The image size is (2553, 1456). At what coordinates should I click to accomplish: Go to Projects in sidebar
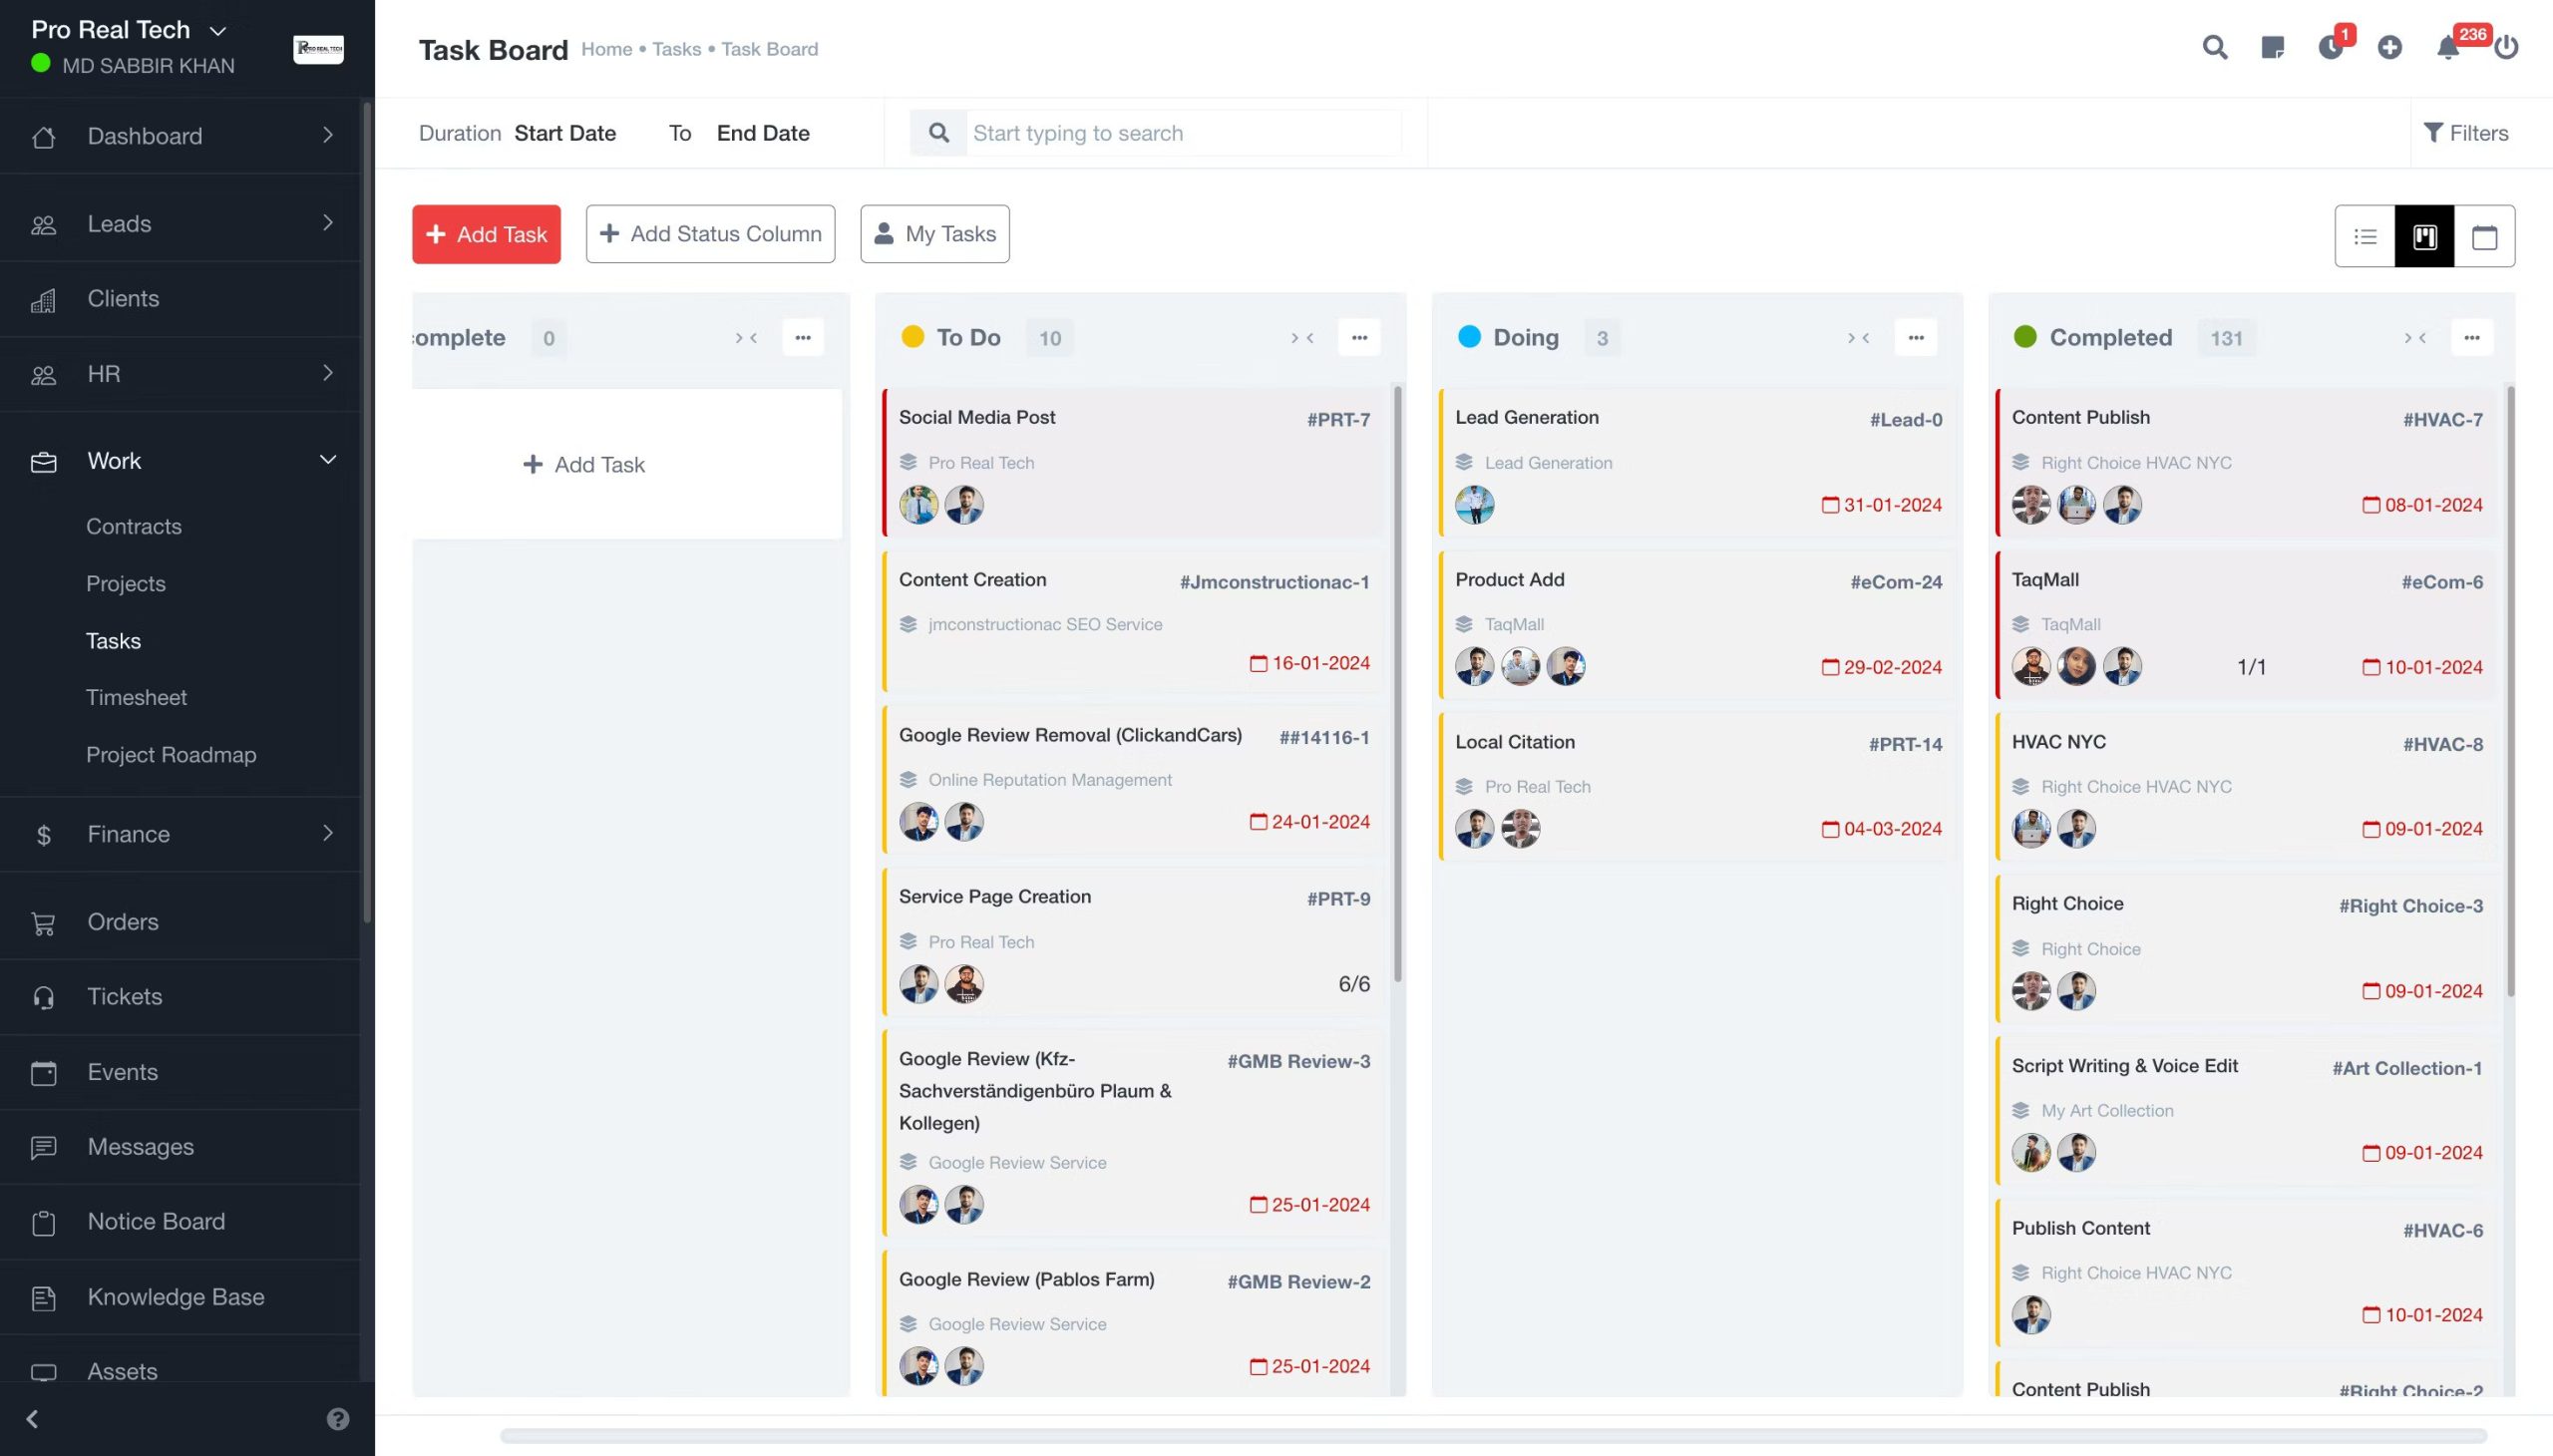pyautogui.click(x=126, y=583)
